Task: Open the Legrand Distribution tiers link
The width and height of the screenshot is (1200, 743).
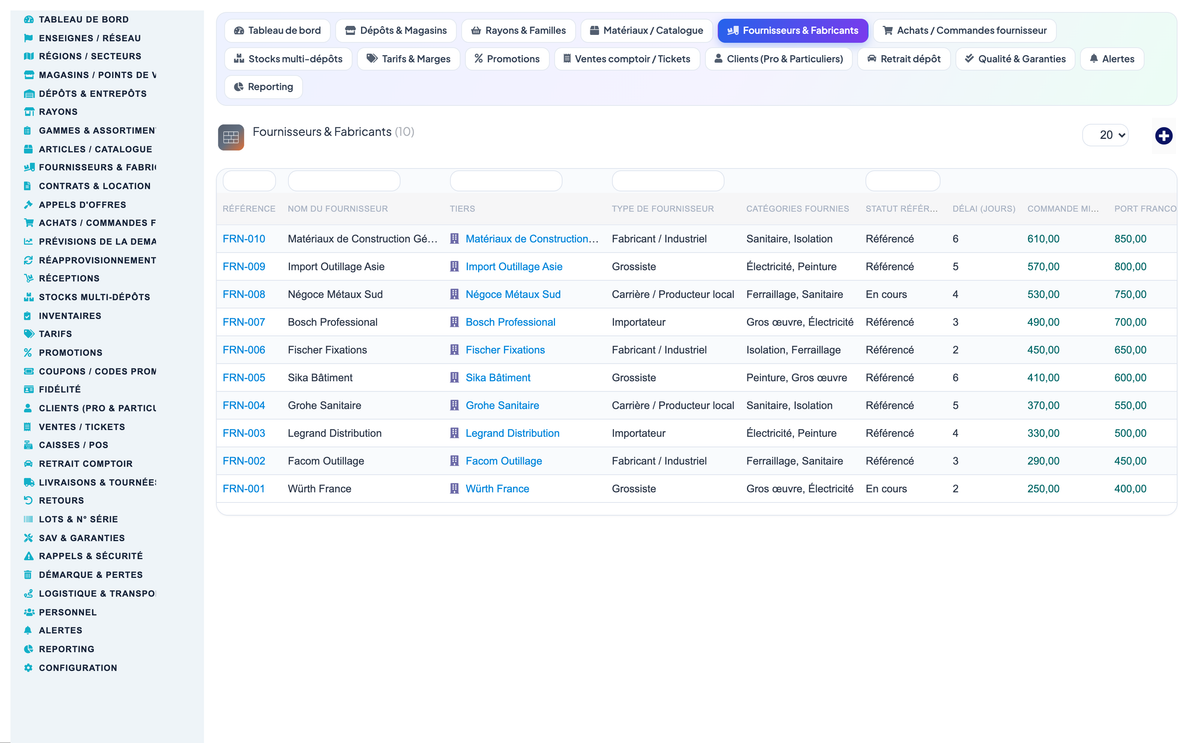Action: click(x=512, y=433)
